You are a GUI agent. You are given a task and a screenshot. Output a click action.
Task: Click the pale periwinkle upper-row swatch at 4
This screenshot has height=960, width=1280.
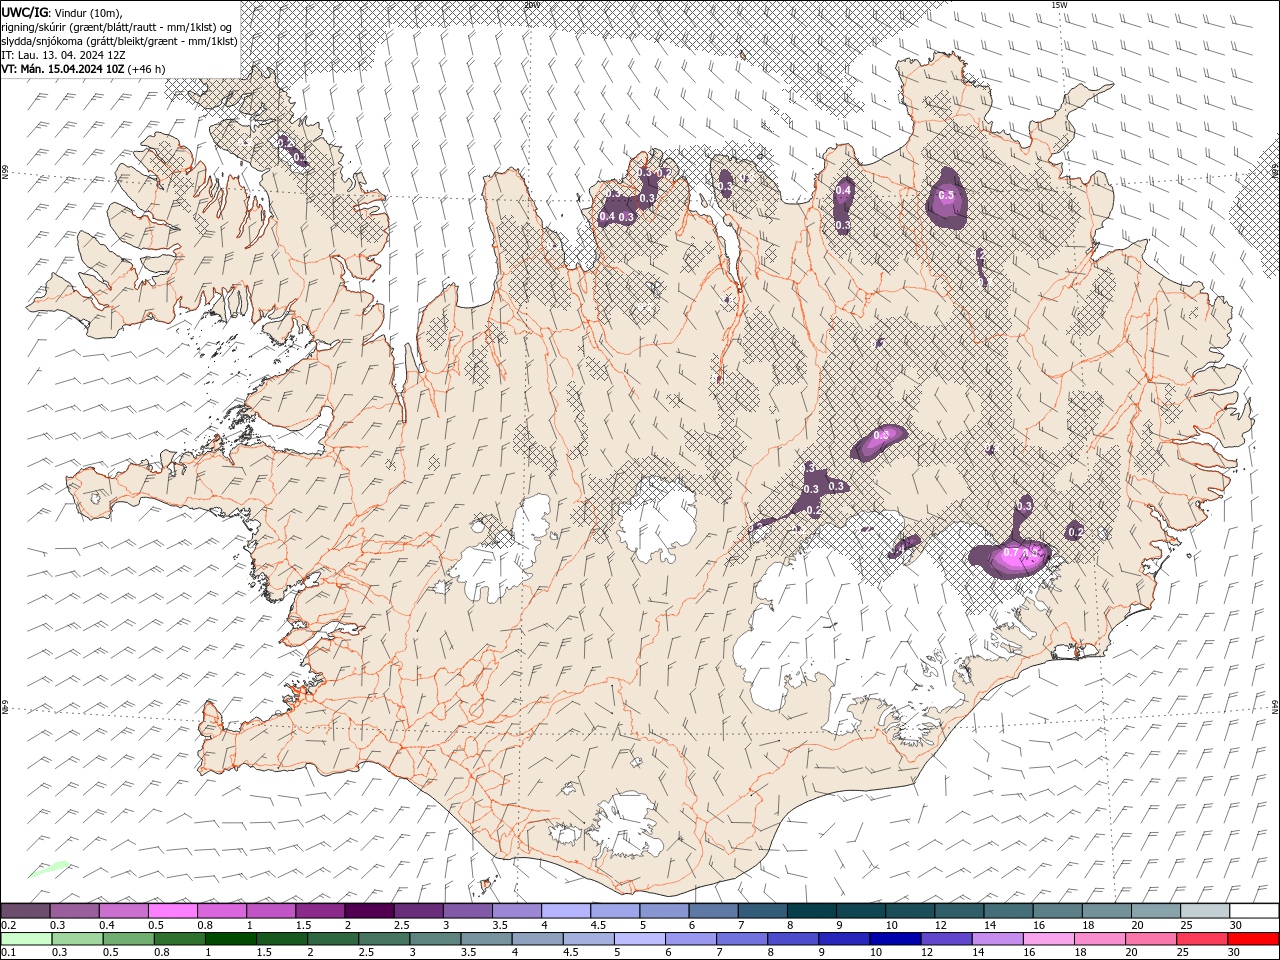pos(565,911)
